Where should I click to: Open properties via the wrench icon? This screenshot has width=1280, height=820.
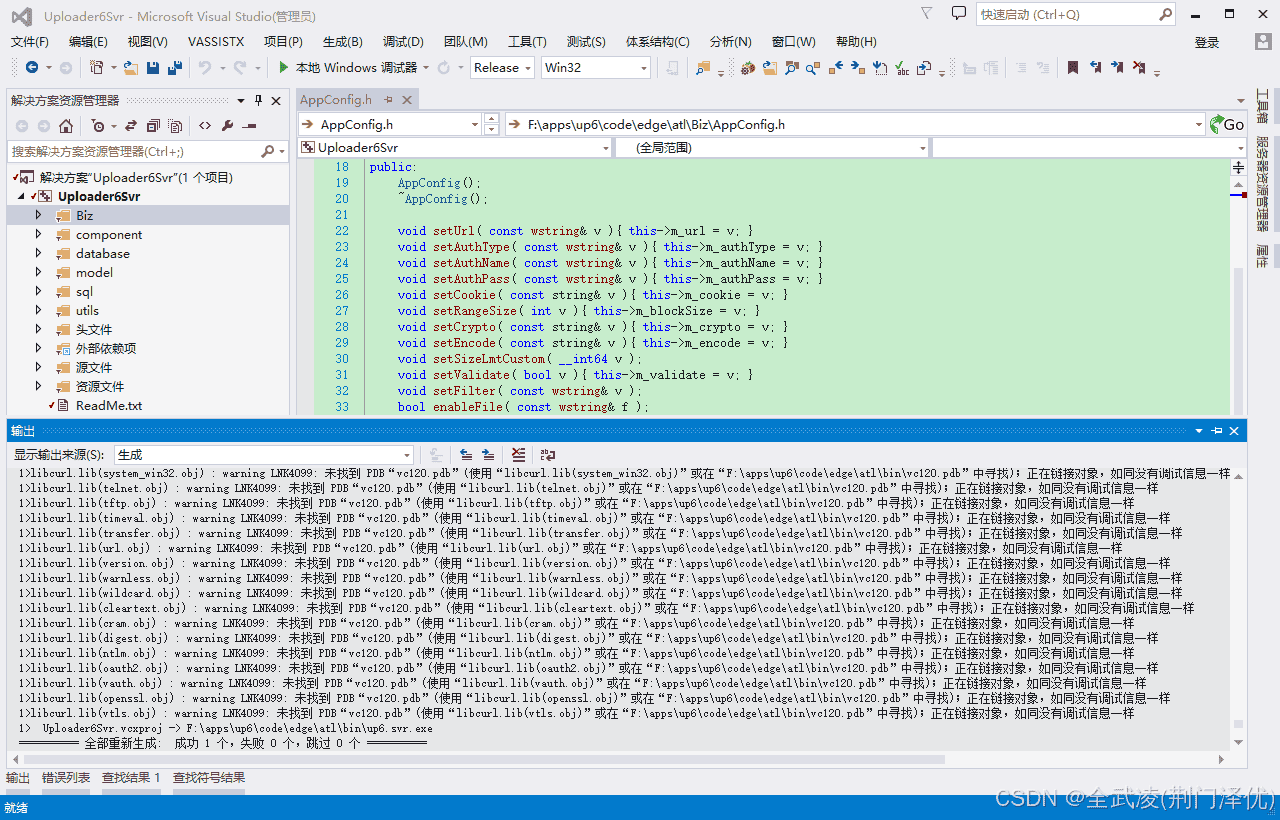pos(227,126)
